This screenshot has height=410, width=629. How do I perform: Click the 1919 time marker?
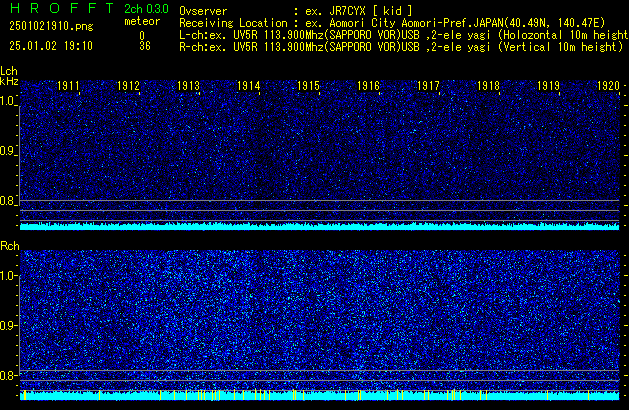(548, 86)
